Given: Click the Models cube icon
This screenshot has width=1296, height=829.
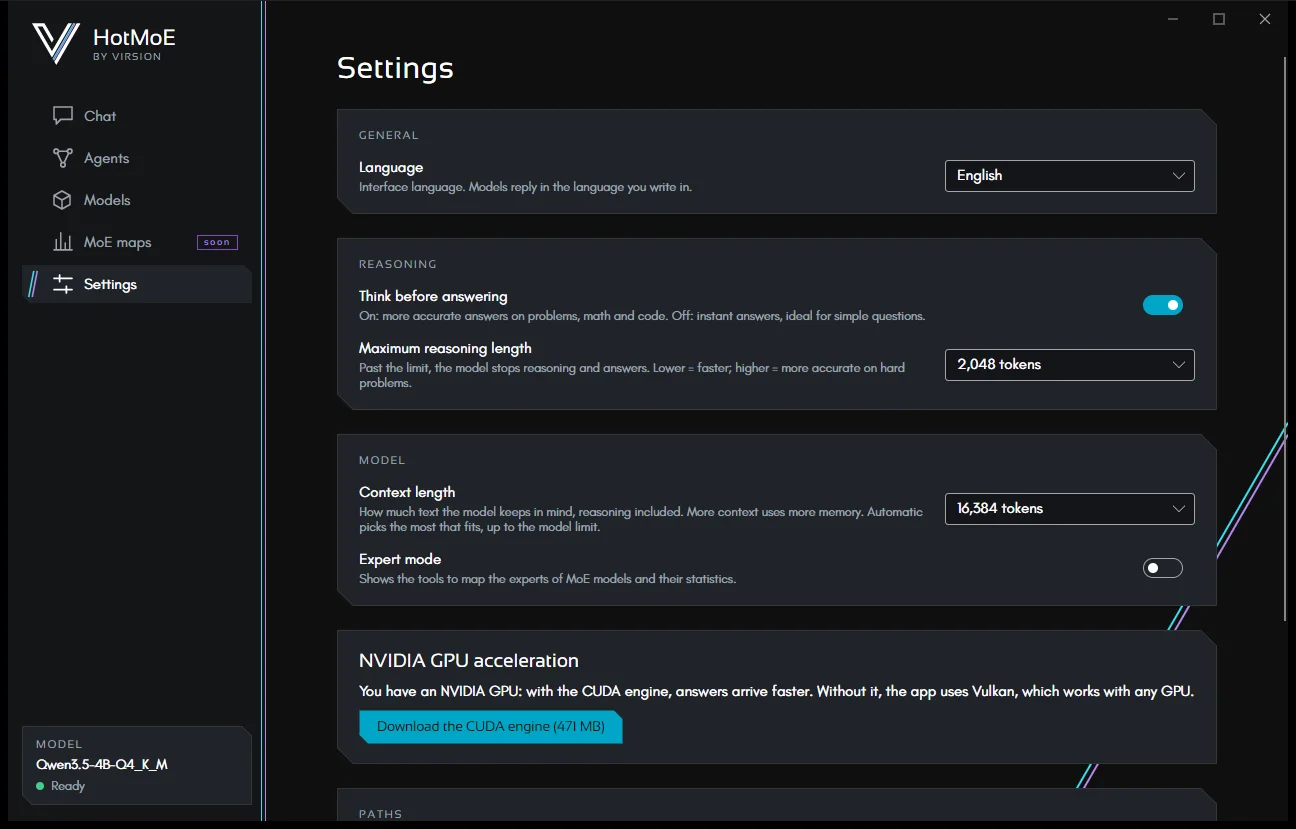Looking at the screenshot, I should tap(62, 200).
